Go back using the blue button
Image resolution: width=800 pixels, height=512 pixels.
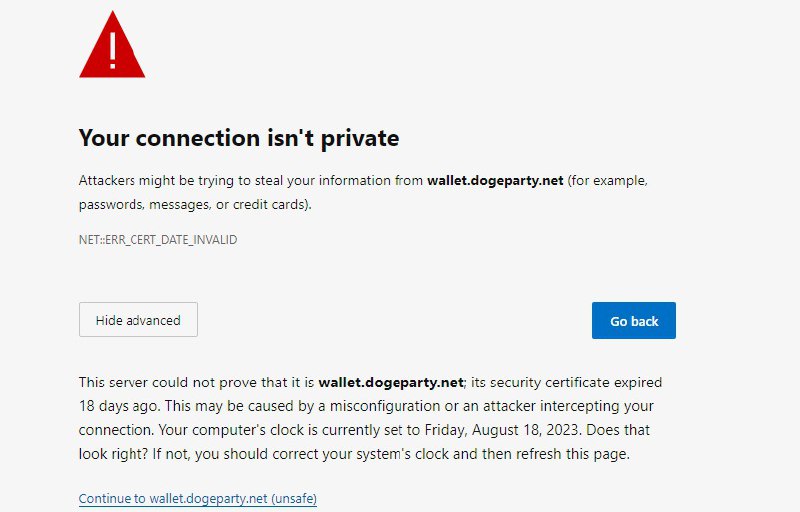click(x=634, y=321)
